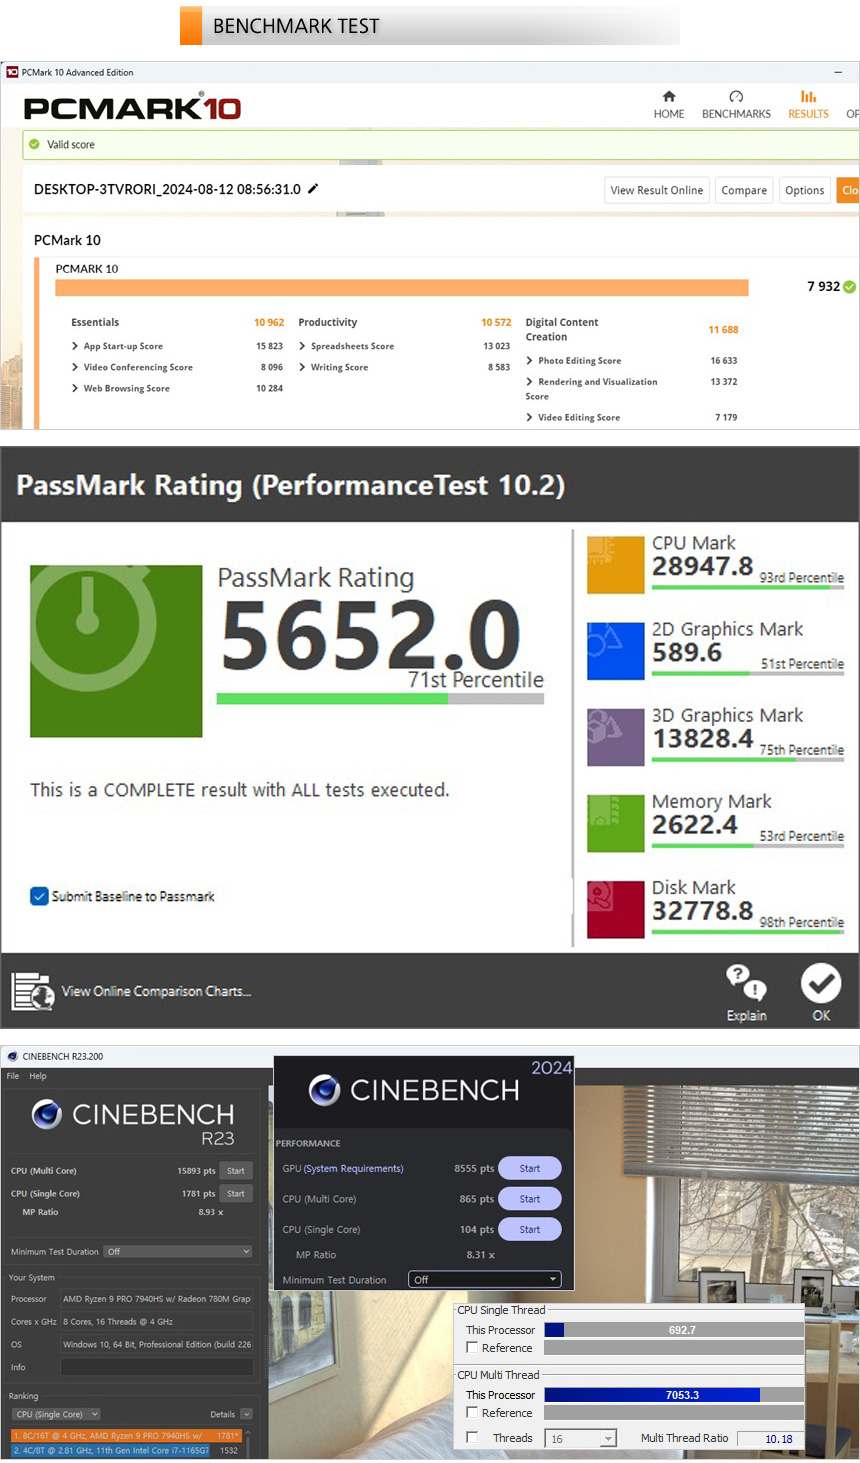
Task: Start the Cinebench 2024 GPU test
Action: coord(530,1168)
